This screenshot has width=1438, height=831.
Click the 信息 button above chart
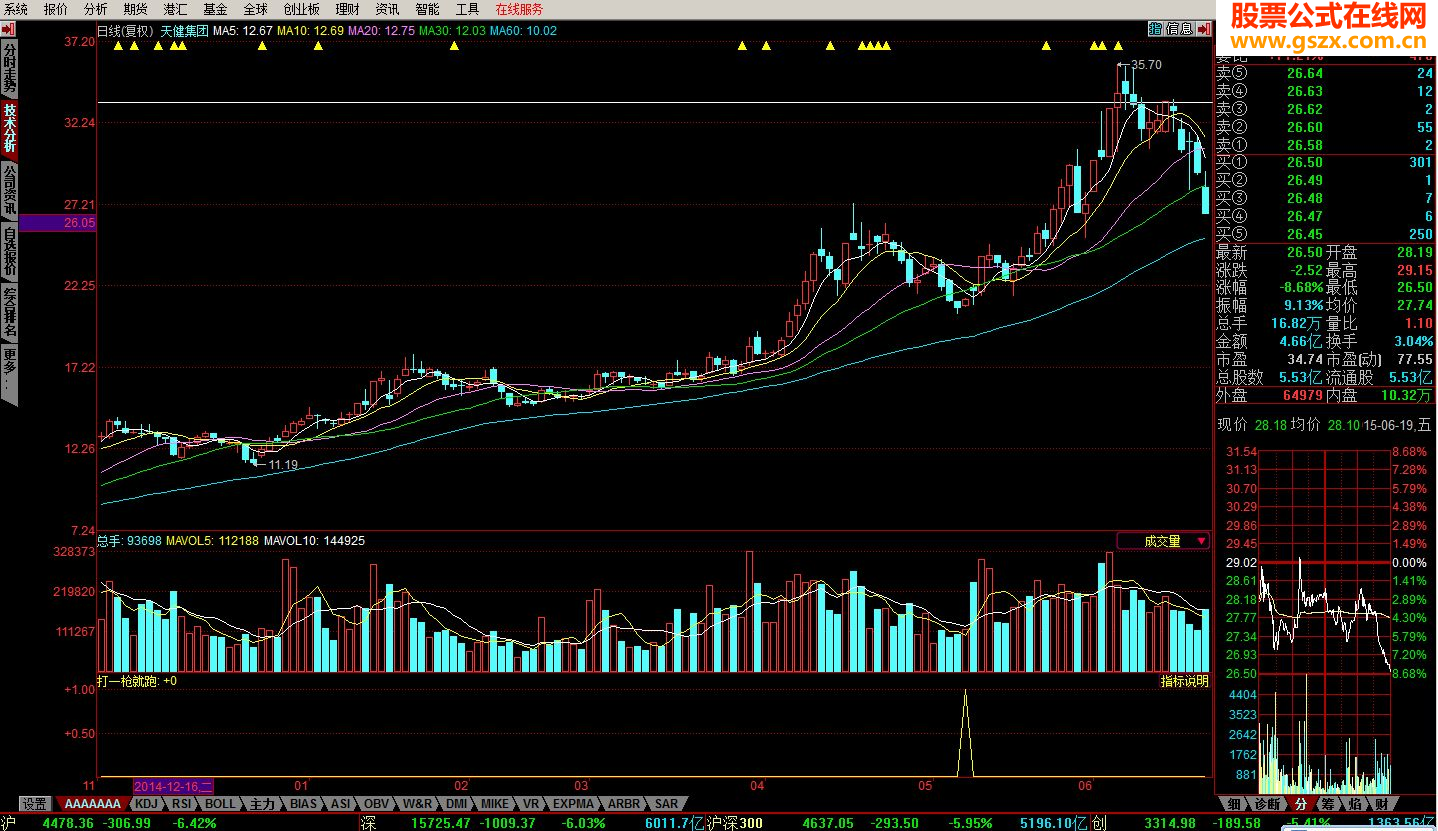pyautogui.click(x=1179, y=29)
